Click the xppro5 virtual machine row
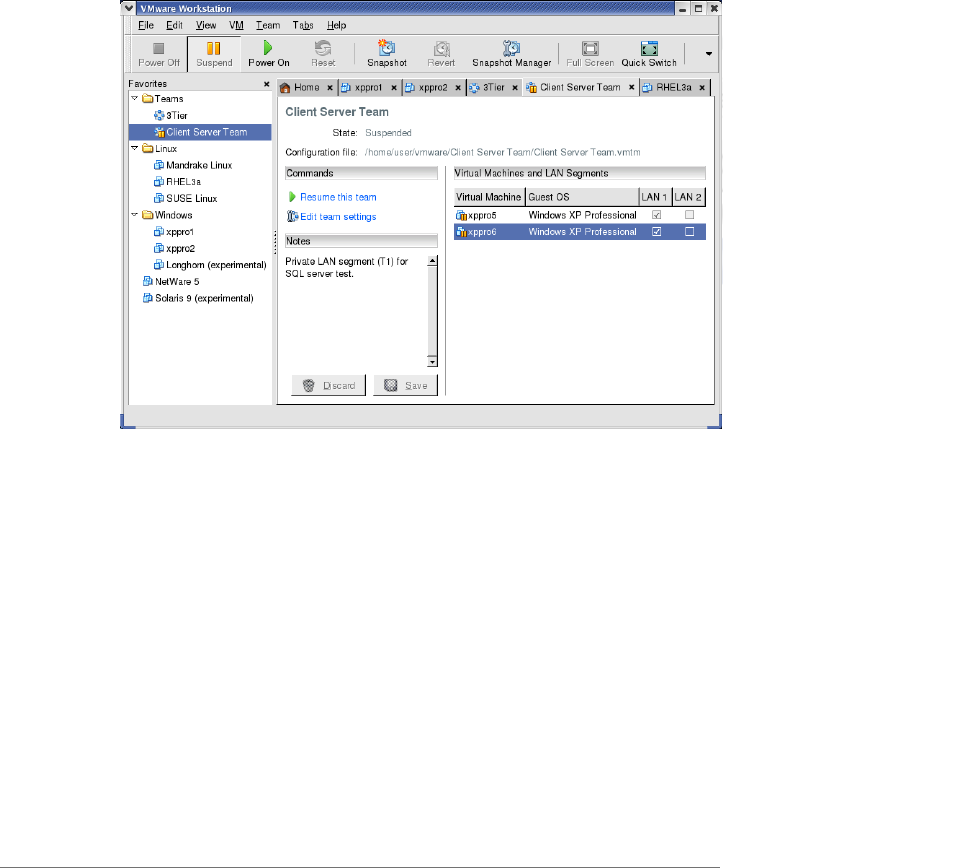This screenshot has width=976, height=868. 580,215
